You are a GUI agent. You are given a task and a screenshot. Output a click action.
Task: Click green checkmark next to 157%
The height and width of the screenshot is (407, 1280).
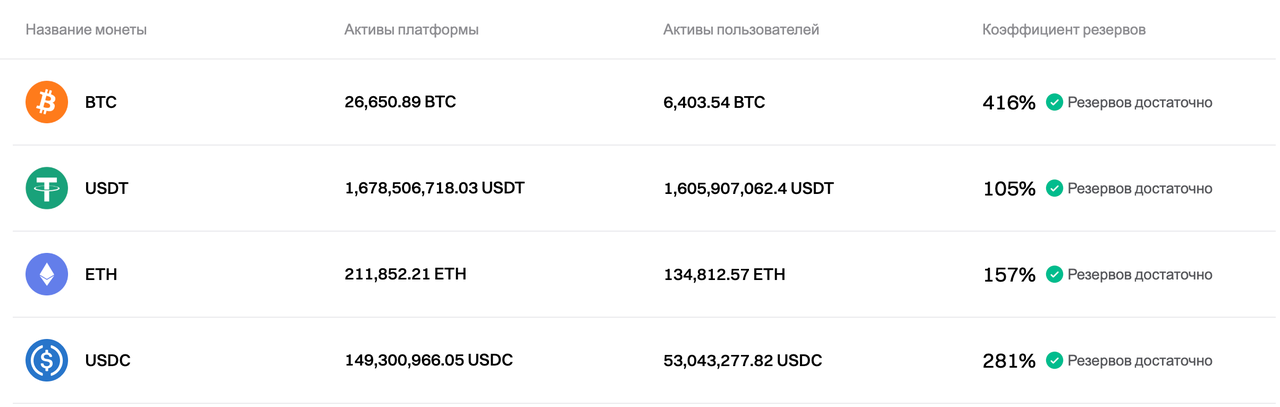(x=1054, y=274)
